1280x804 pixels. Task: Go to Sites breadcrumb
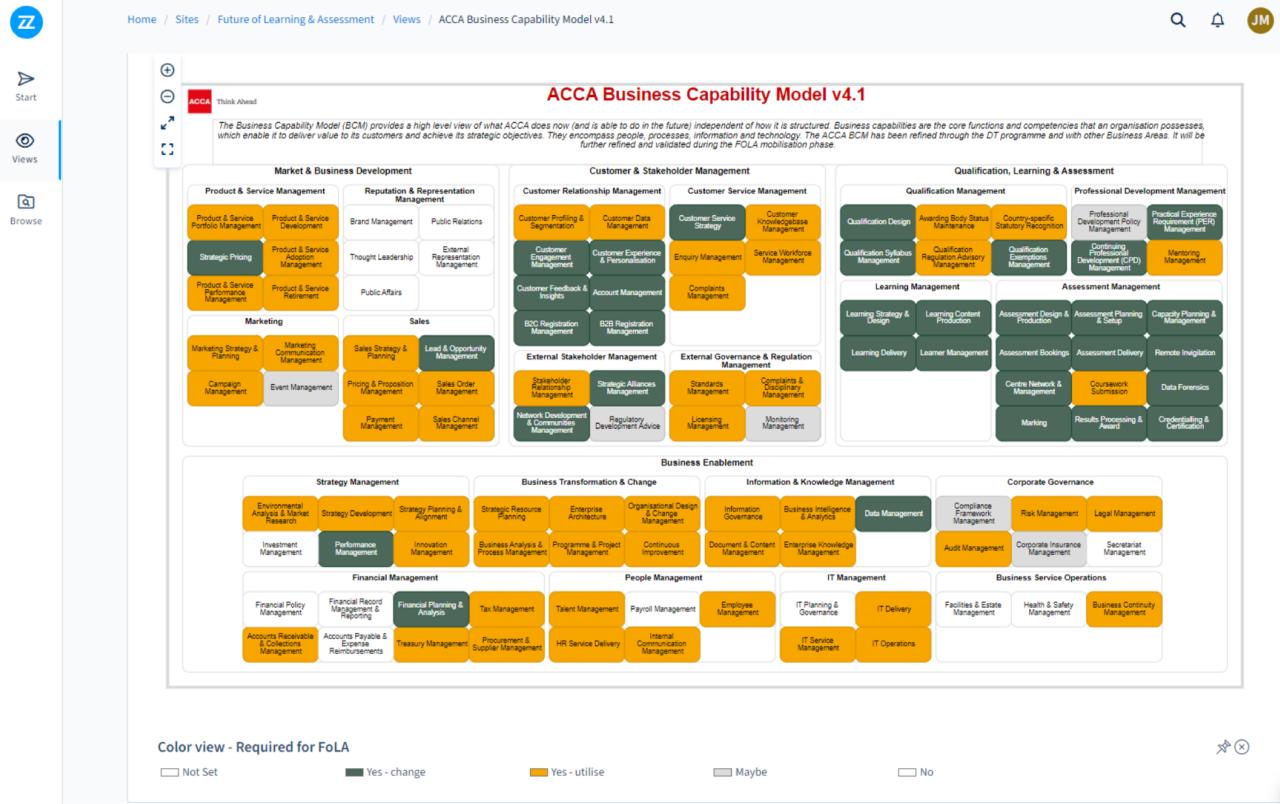(x=187, y=19)
